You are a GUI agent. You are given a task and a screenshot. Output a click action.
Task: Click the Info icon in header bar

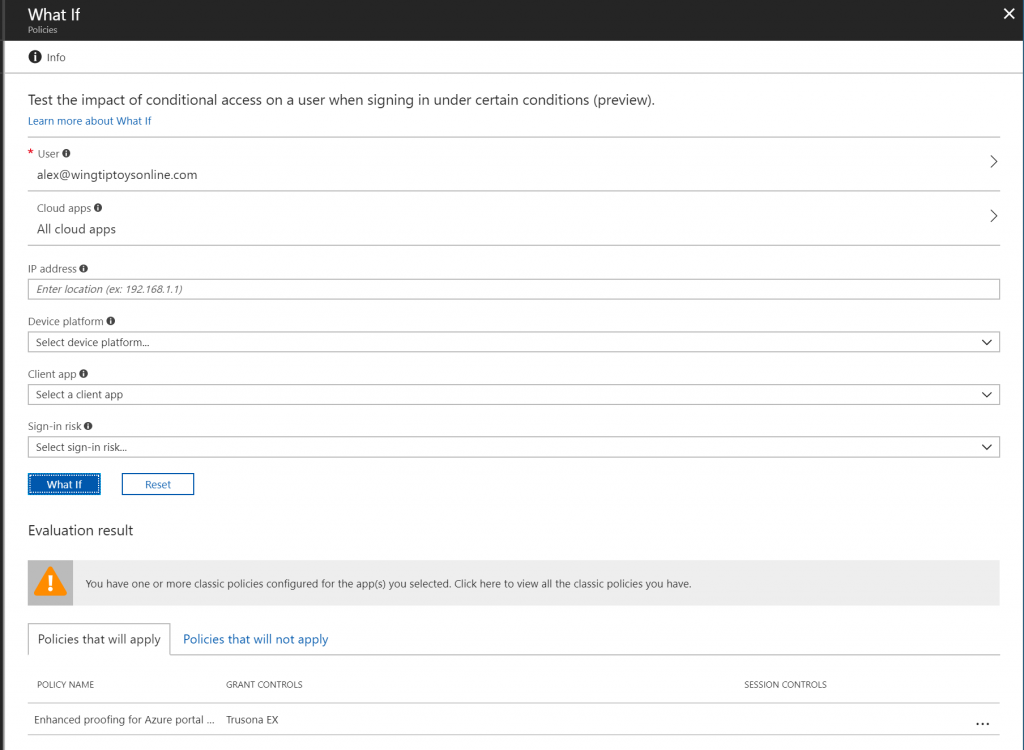35,57
